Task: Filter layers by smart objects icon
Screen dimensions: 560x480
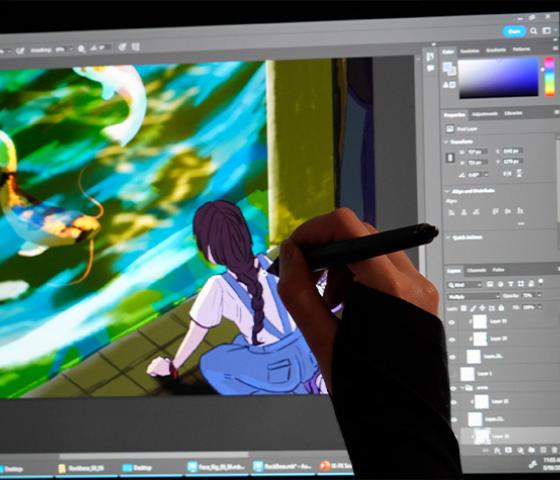Action: pos(531,284)
